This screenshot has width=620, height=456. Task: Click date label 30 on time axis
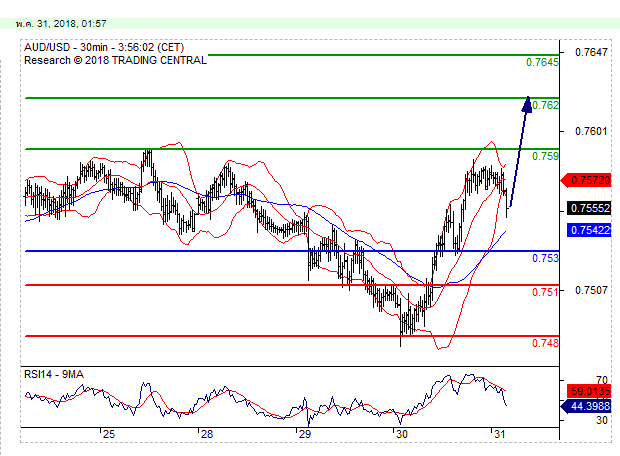tap(402, 434)
